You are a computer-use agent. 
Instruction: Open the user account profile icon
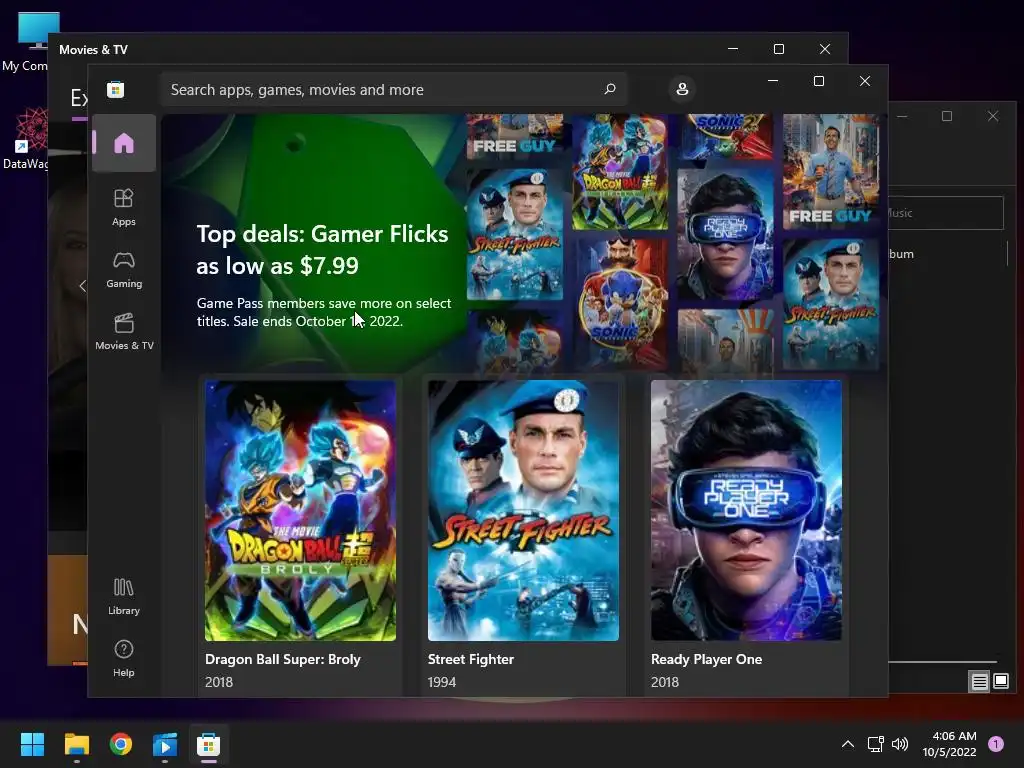[682, 89]
